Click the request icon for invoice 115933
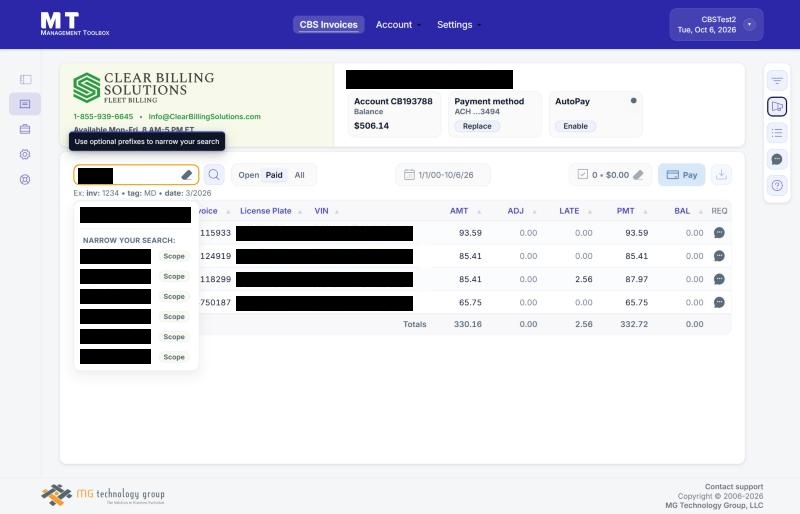The height and width of the screenshot is (514, 800). 719,233
